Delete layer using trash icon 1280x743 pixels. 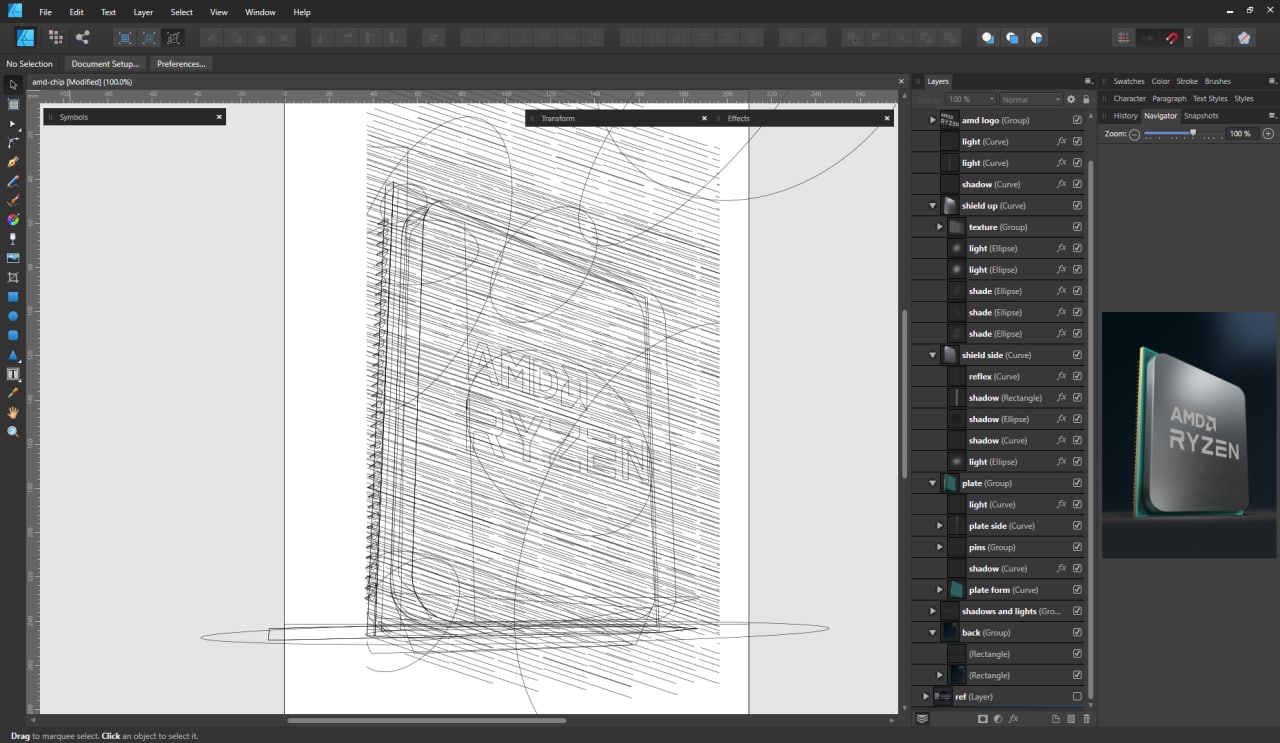1087,718
